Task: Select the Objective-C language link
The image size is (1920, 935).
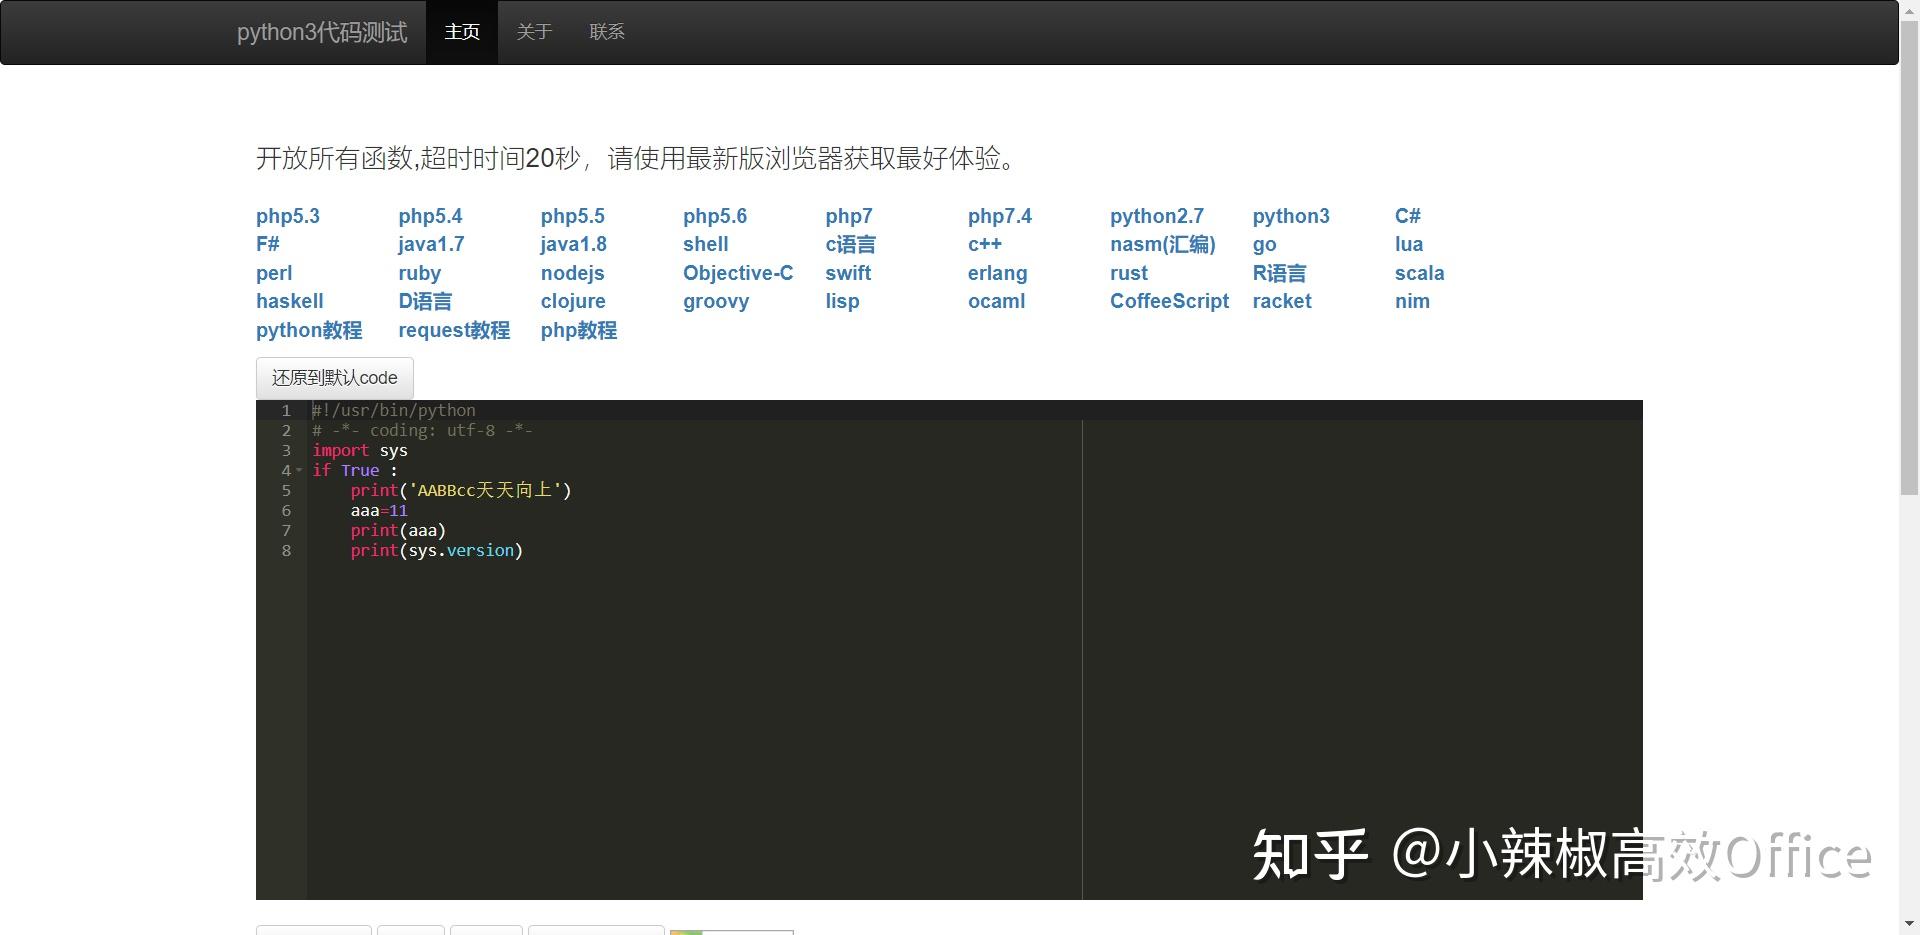Action: pos(737,273)
